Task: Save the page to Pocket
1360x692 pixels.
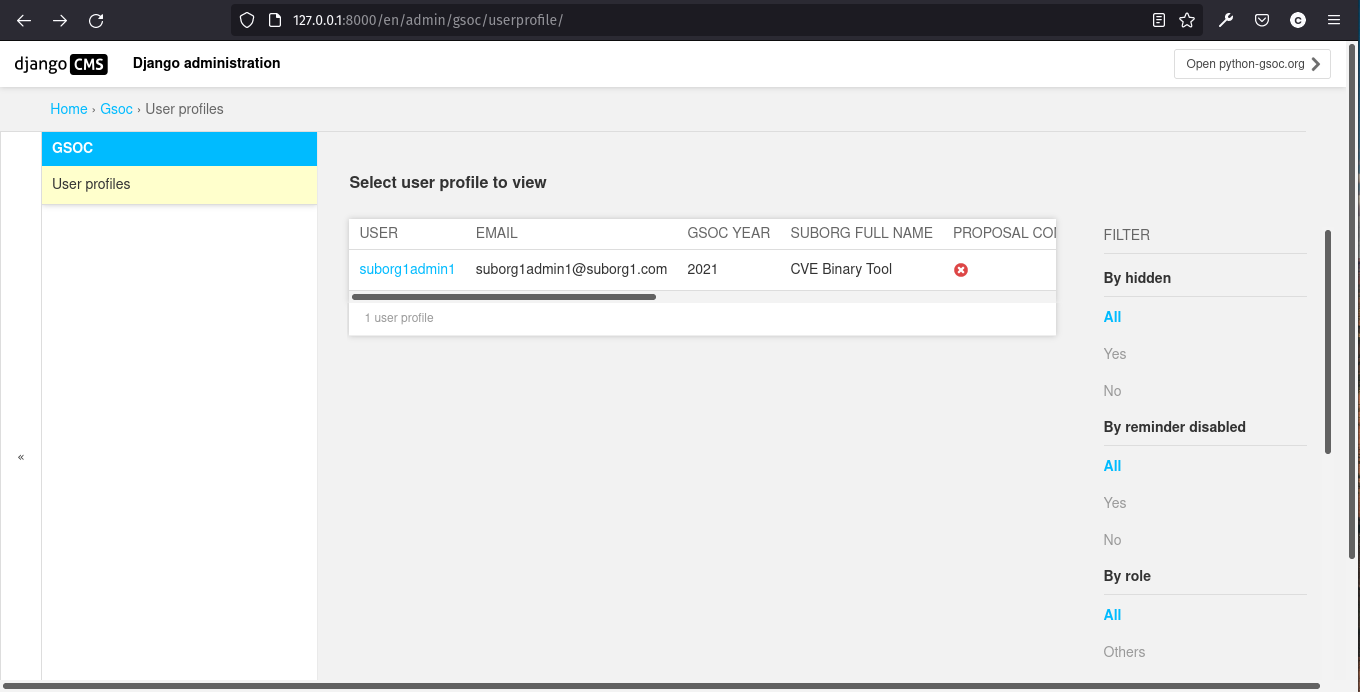Action: point(1262,19)
